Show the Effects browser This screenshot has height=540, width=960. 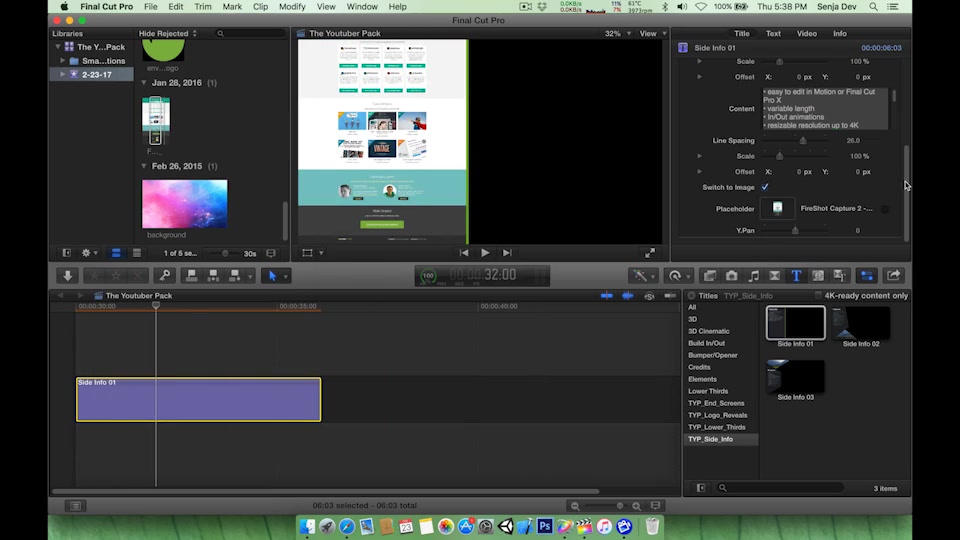coord(710,276)
